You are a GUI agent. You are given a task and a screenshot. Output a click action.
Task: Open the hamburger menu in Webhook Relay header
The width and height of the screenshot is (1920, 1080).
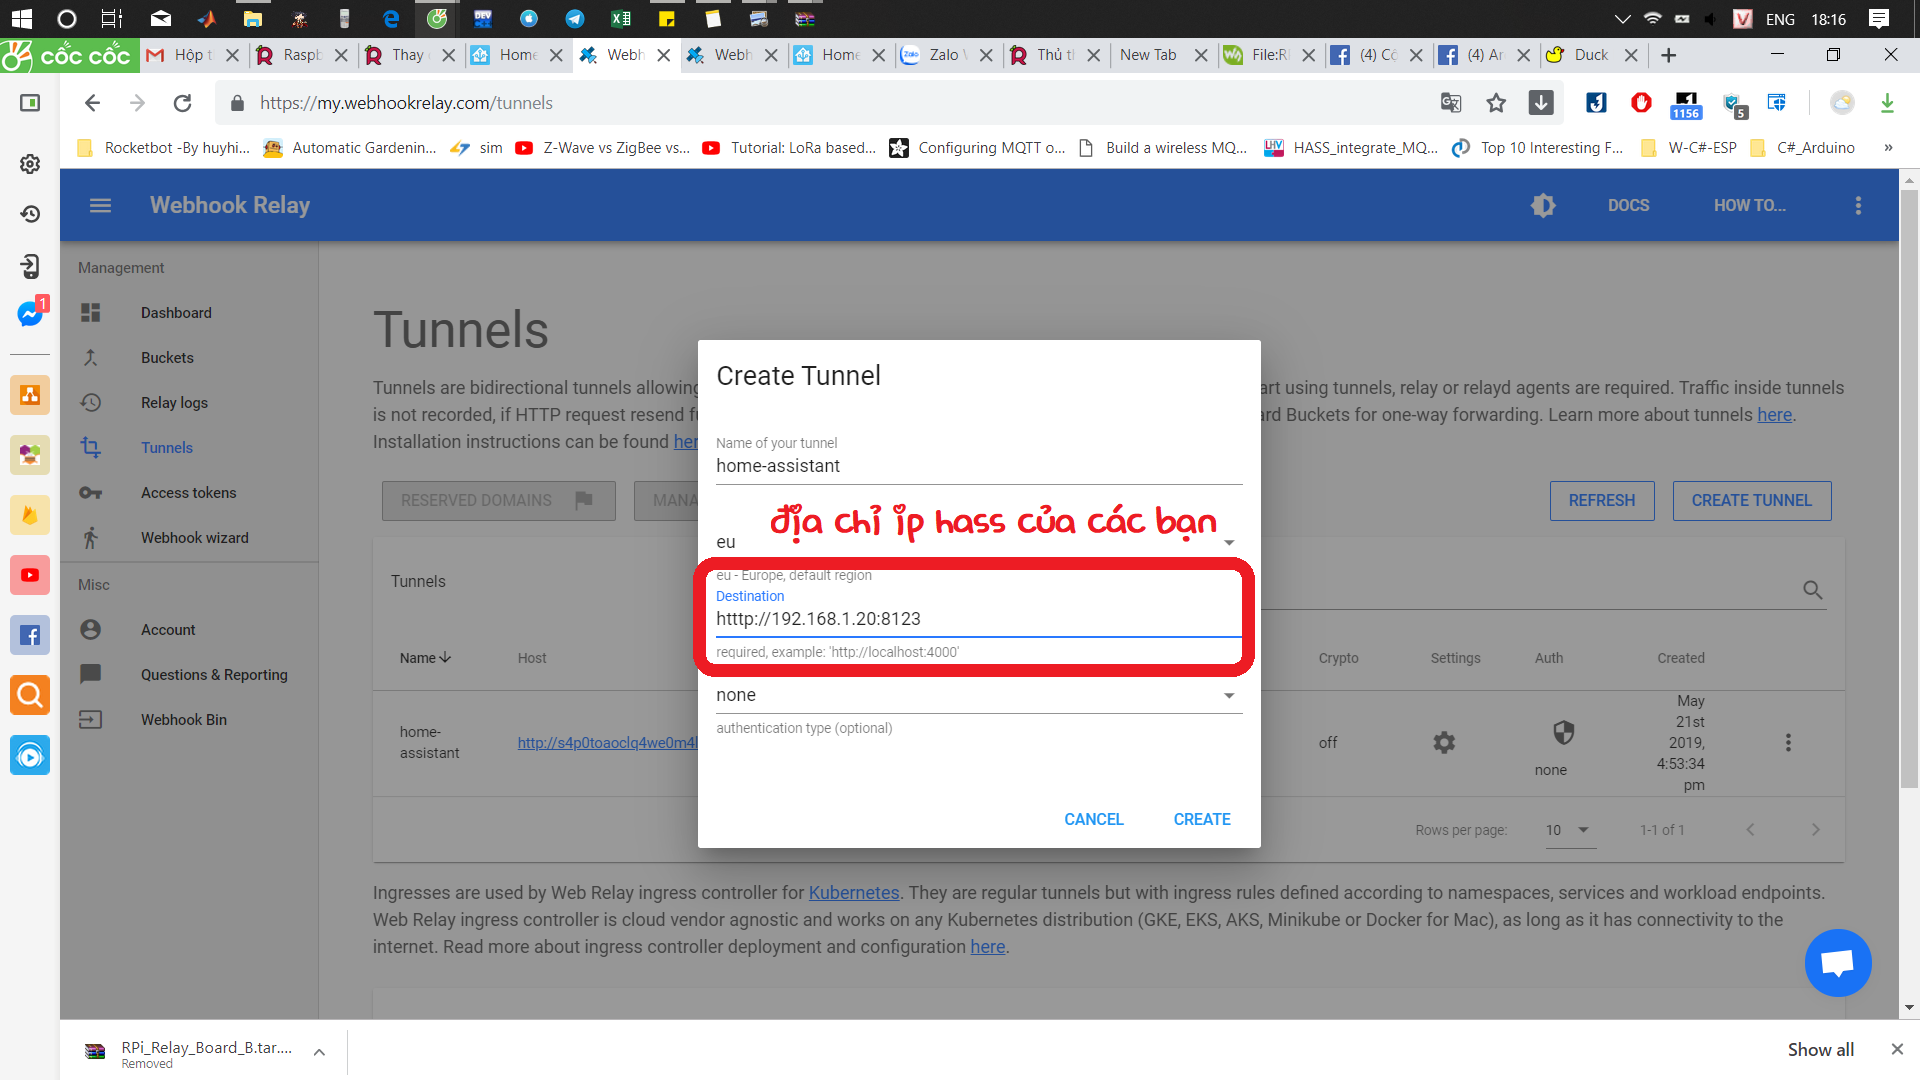click(x=100, y=205)
